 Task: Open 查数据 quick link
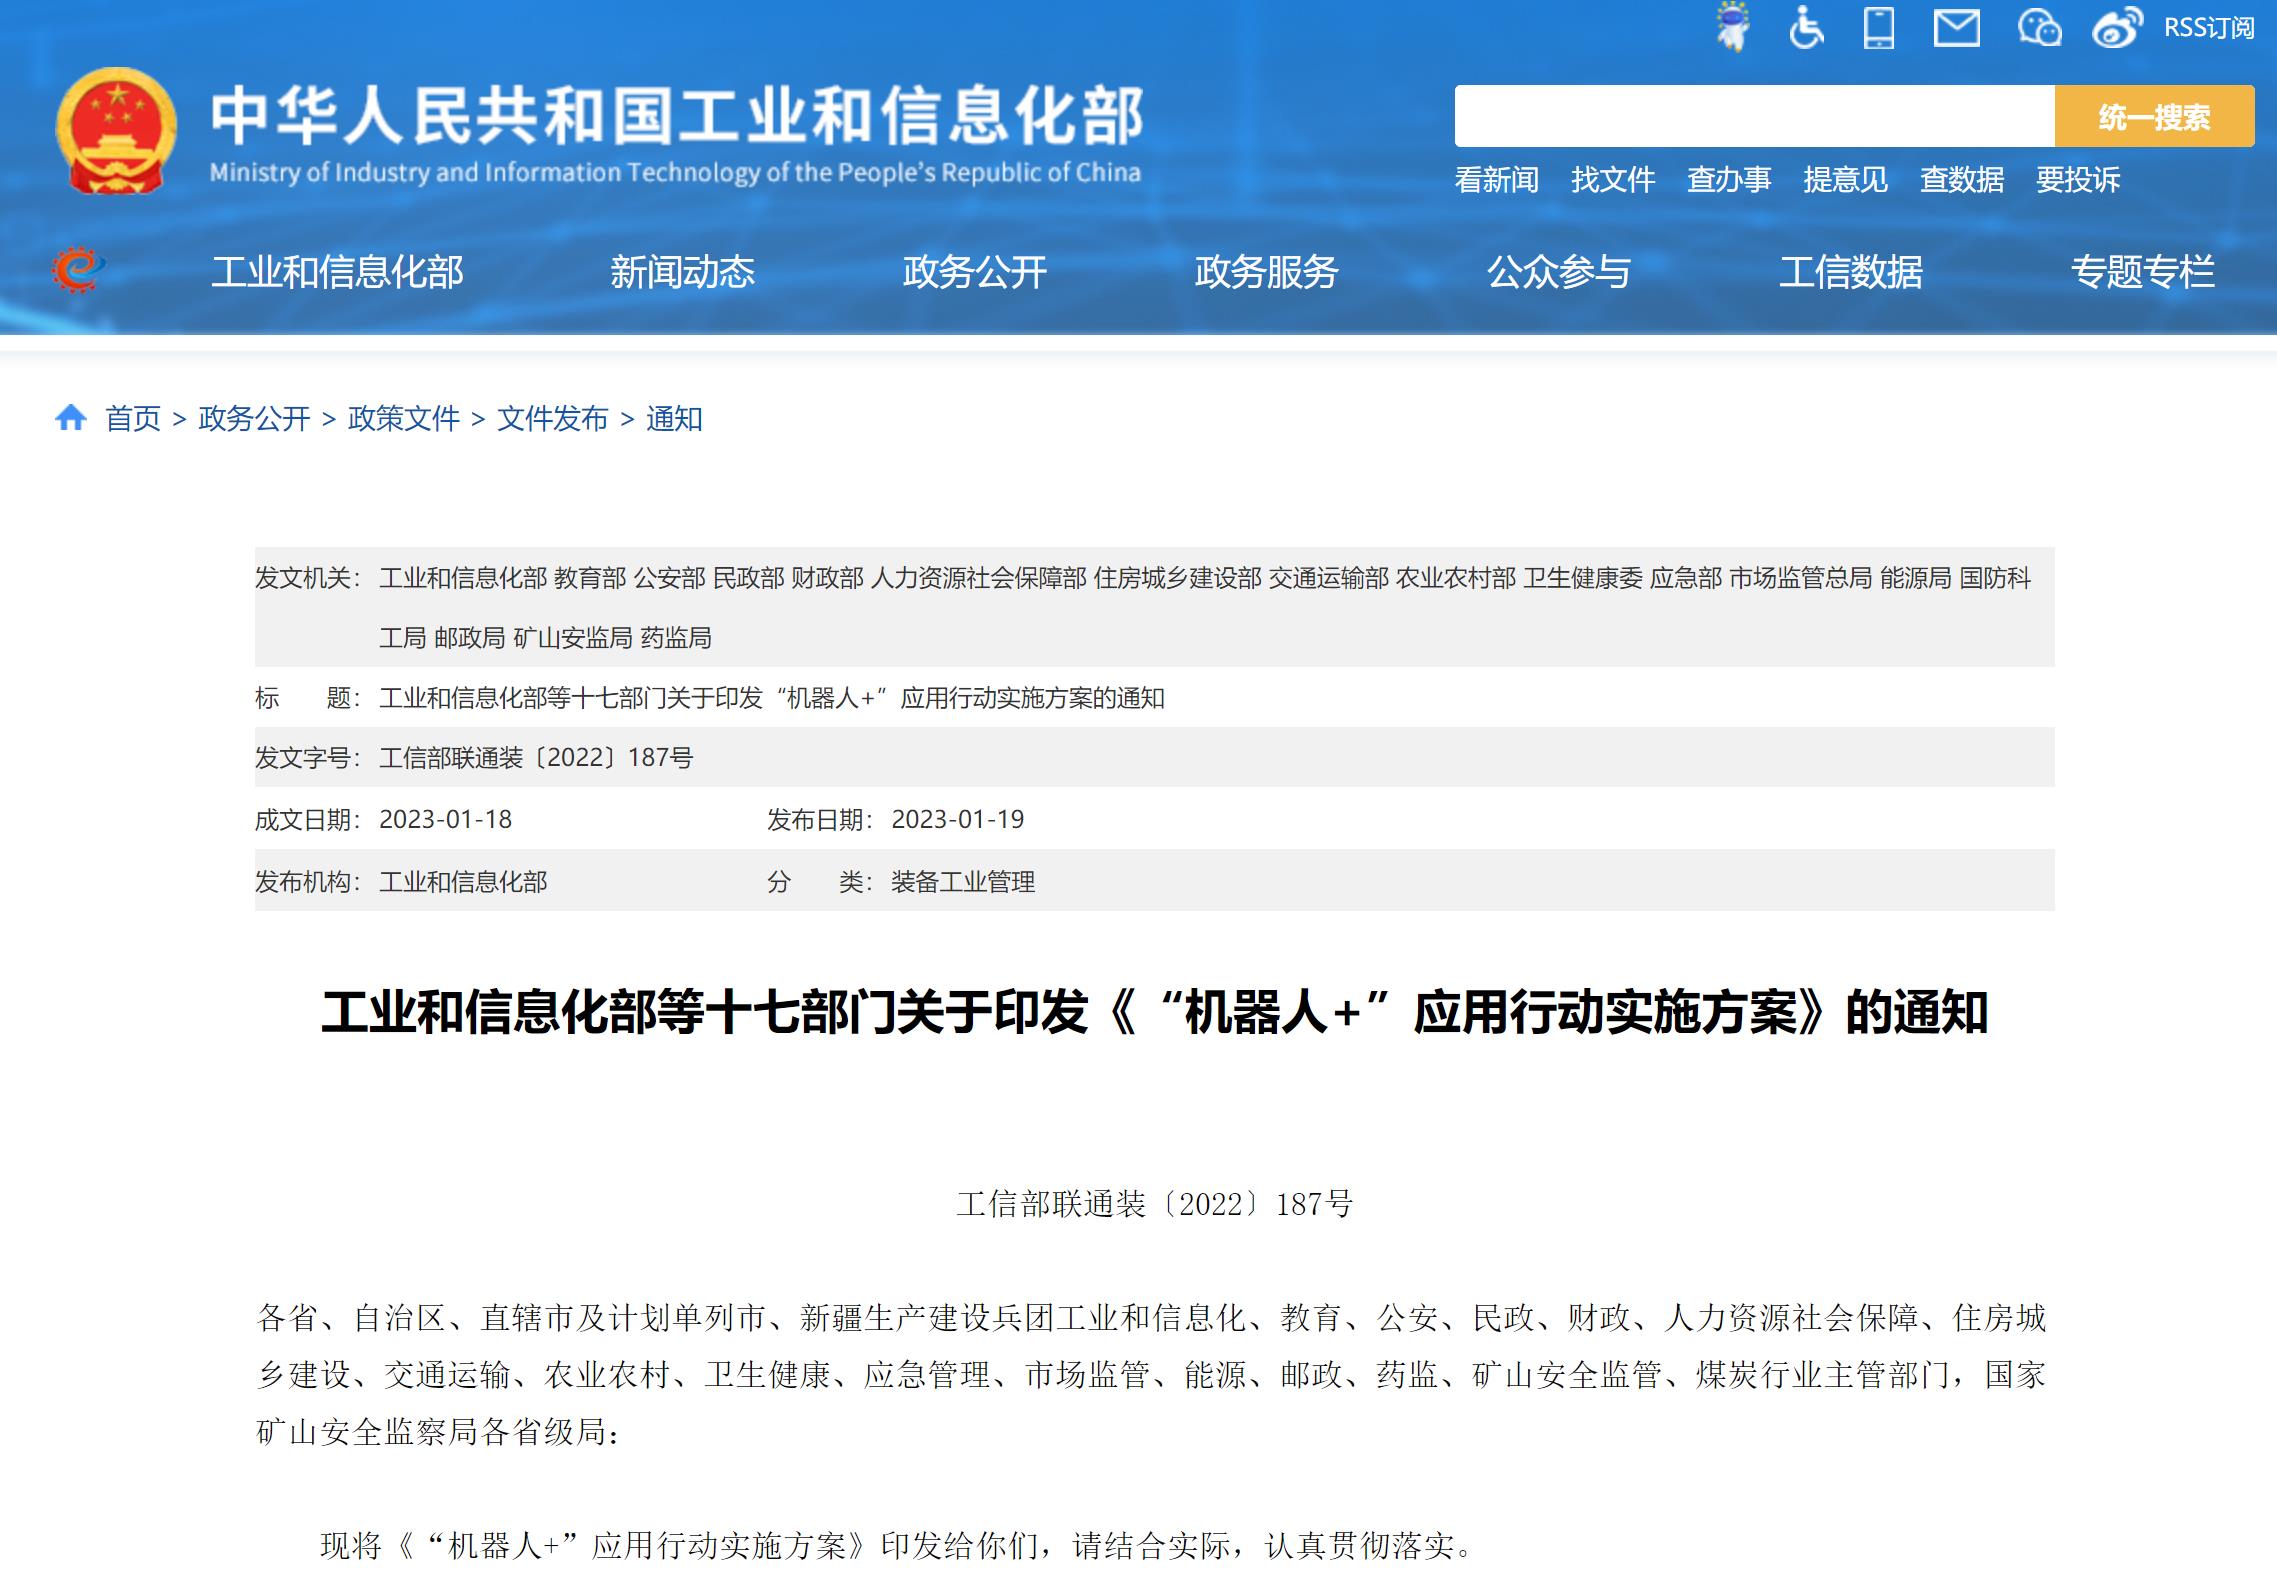[1962, 180]
